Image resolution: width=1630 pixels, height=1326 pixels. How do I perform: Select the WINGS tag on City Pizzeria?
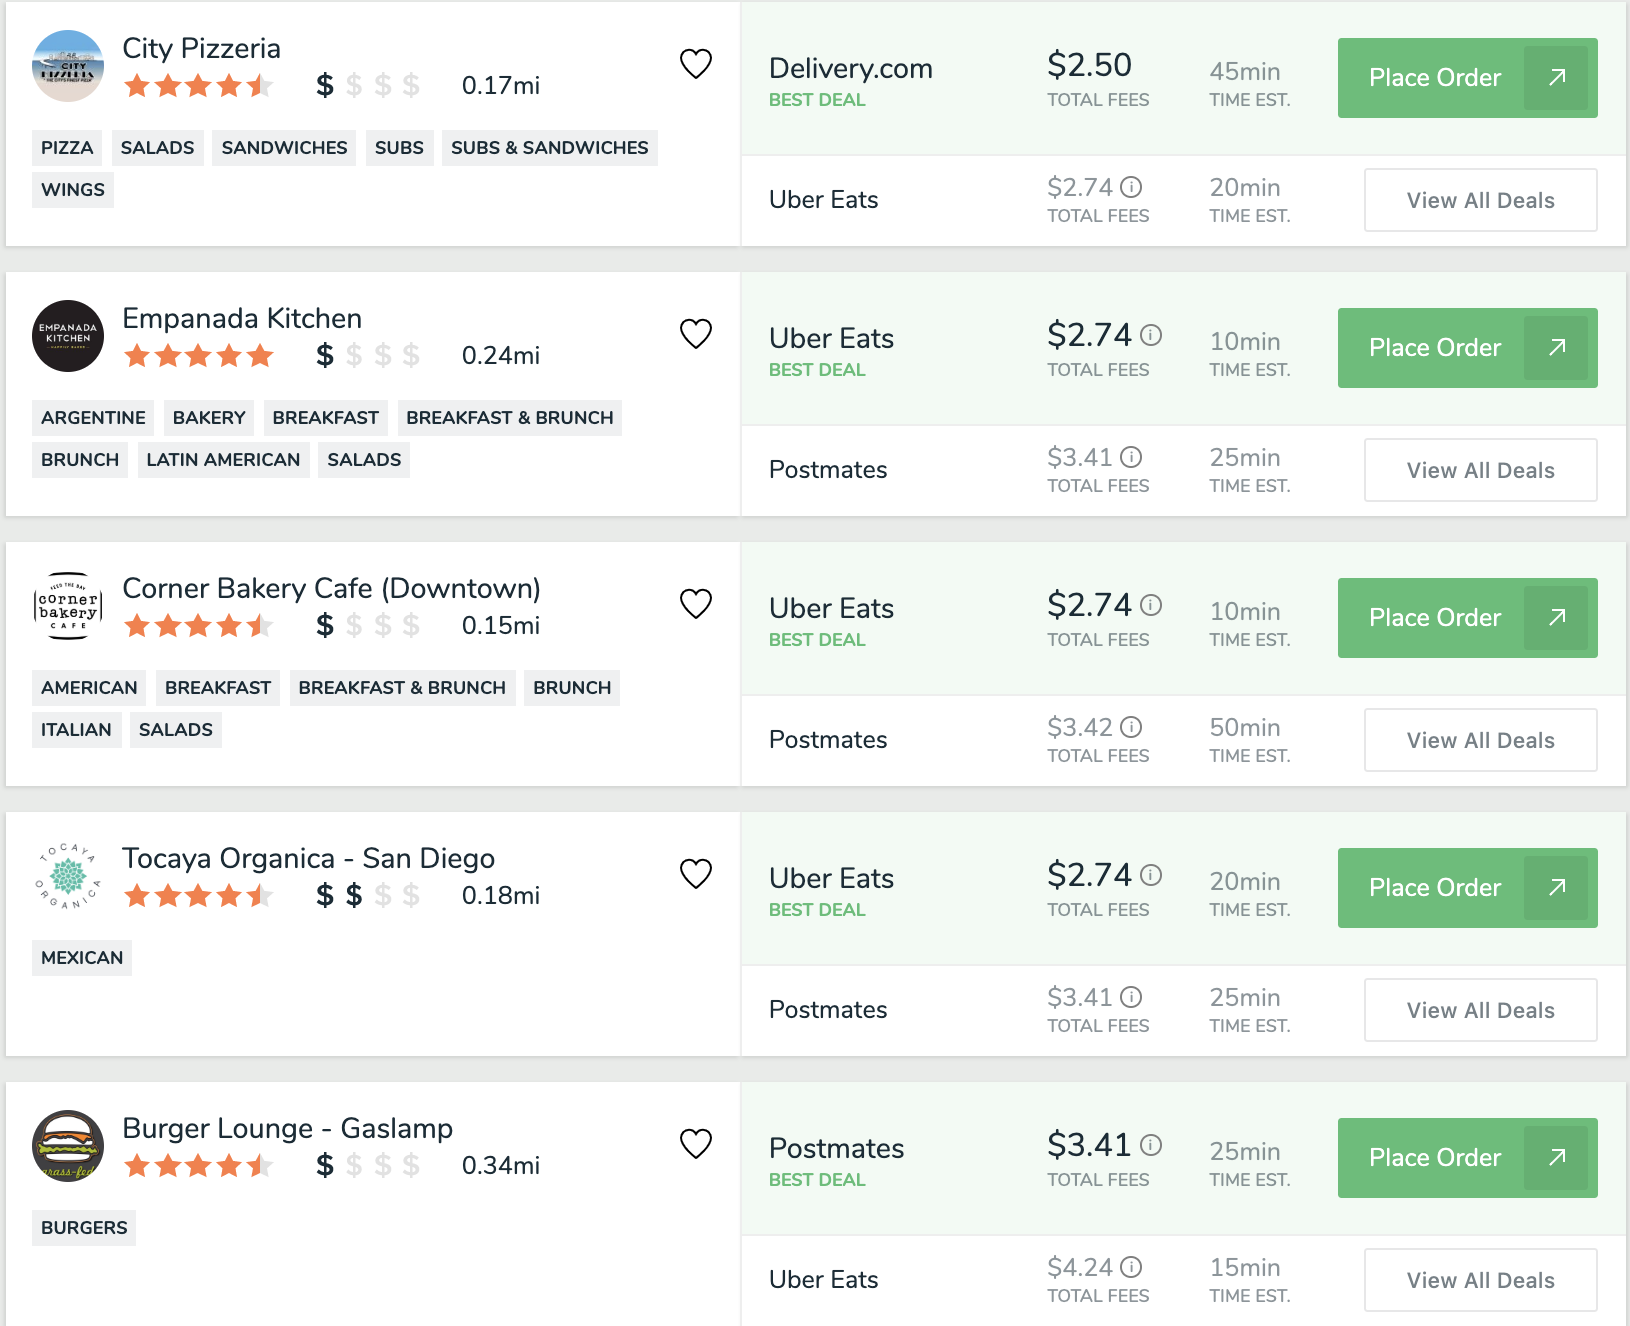(73, 190)
